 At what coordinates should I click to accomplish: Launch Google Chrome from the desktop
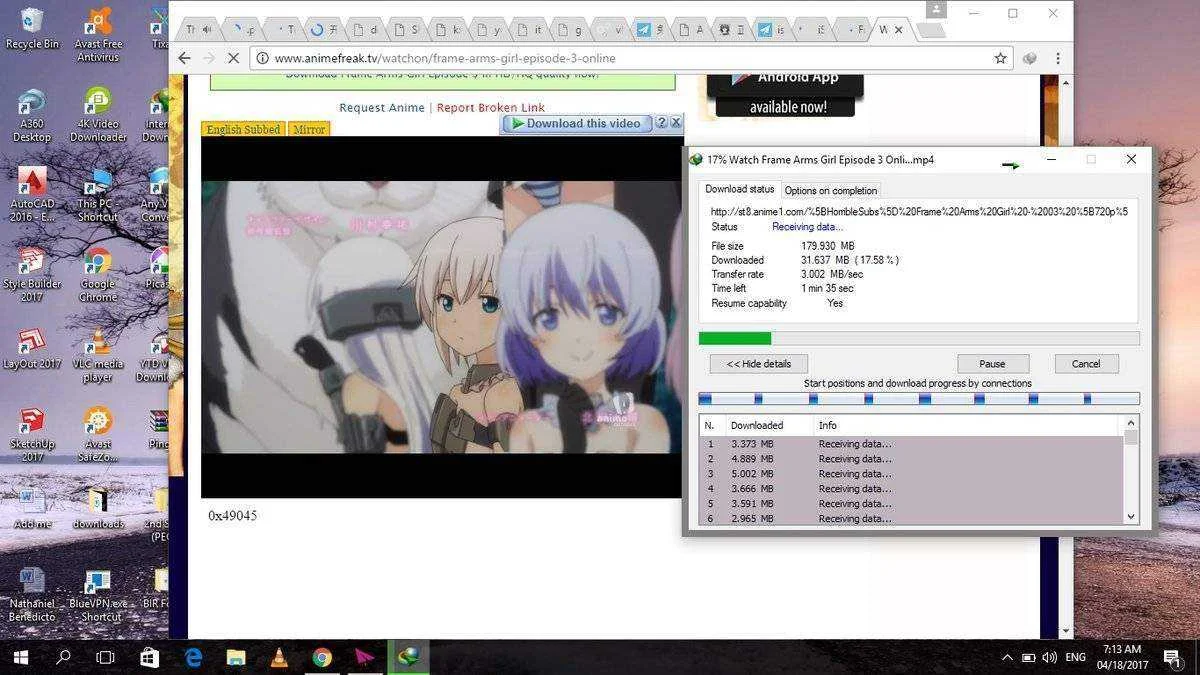(97, 275)
